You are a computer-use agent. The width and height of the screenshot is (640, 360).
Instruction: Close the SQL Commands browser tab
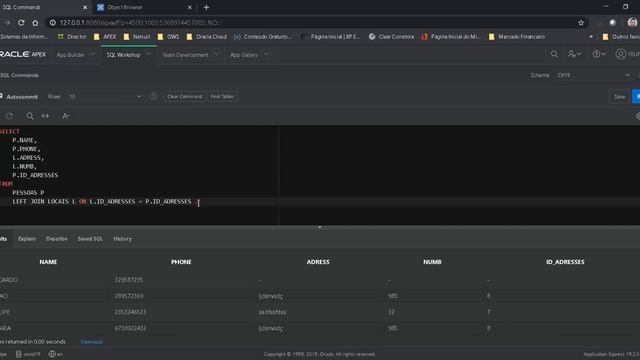85,7
